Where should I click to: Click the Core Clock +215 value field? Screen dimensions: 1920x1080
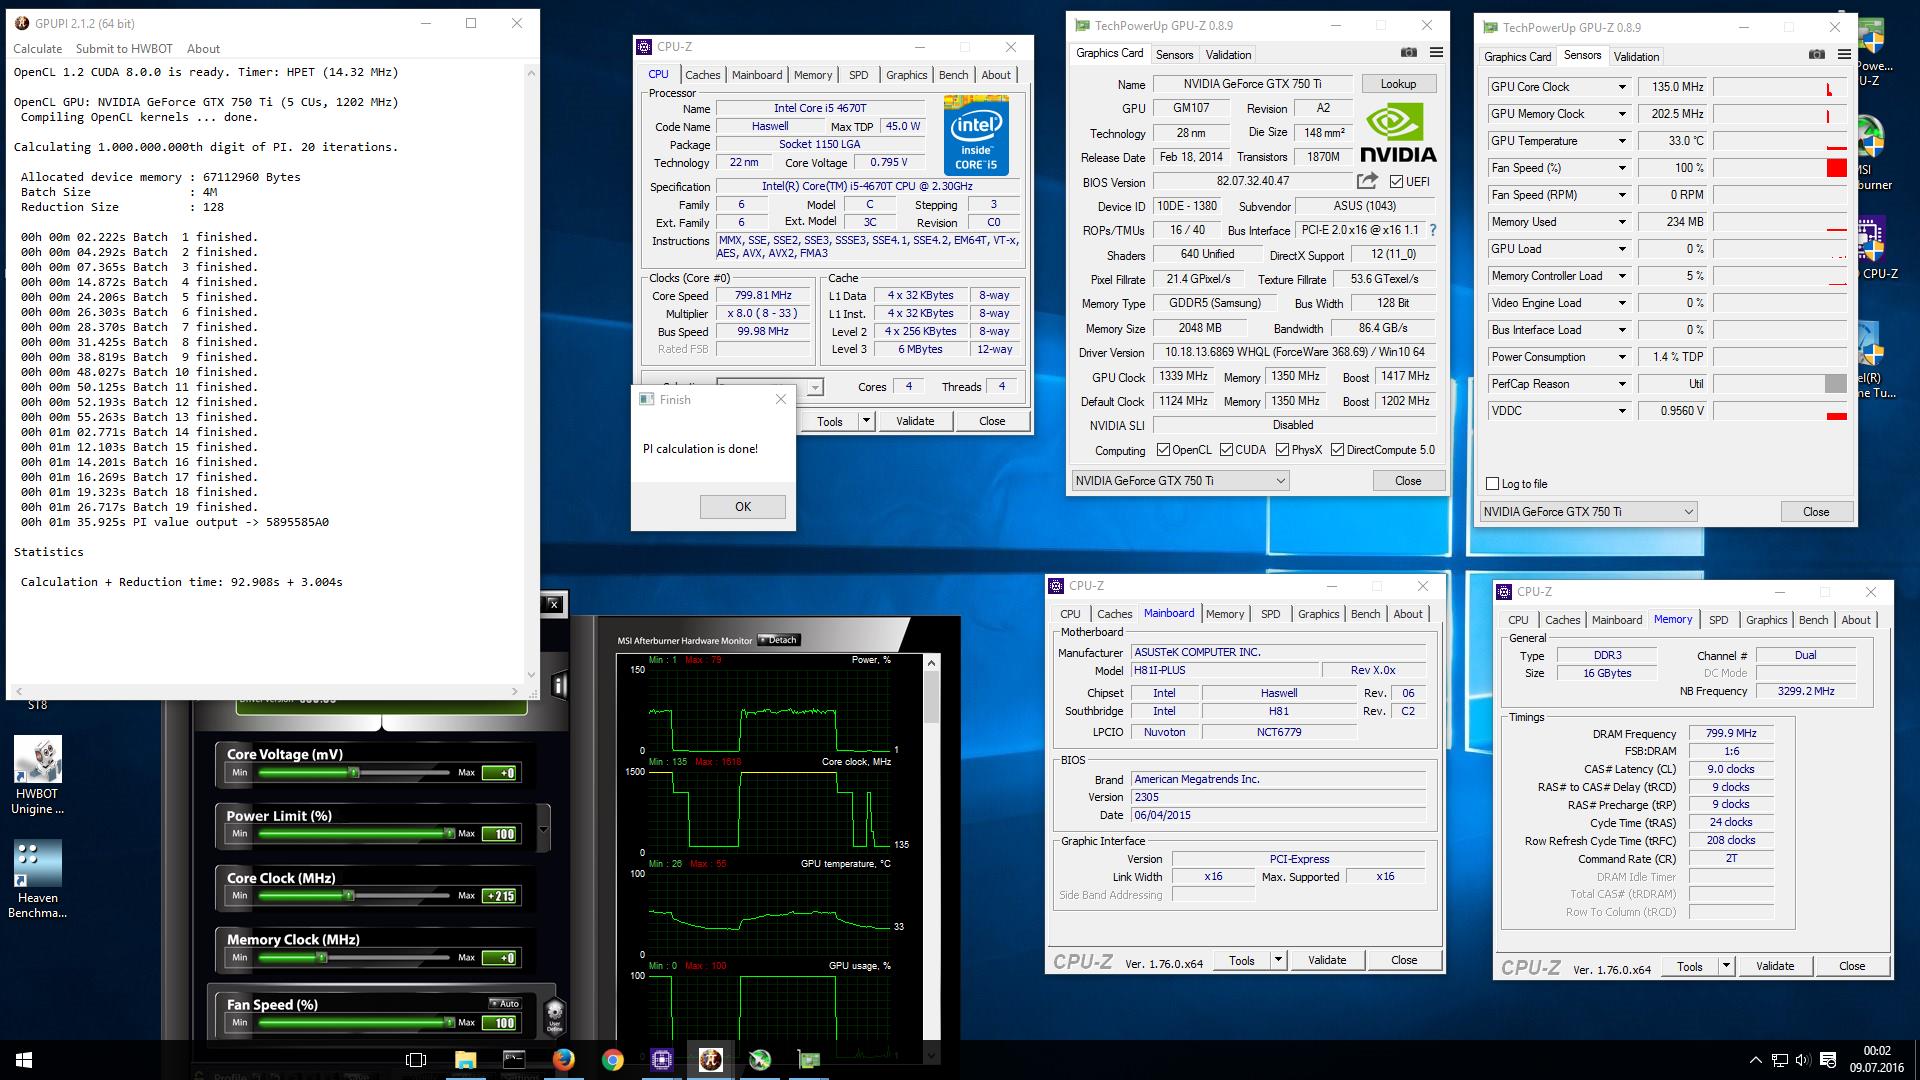(x=499, y=896)
